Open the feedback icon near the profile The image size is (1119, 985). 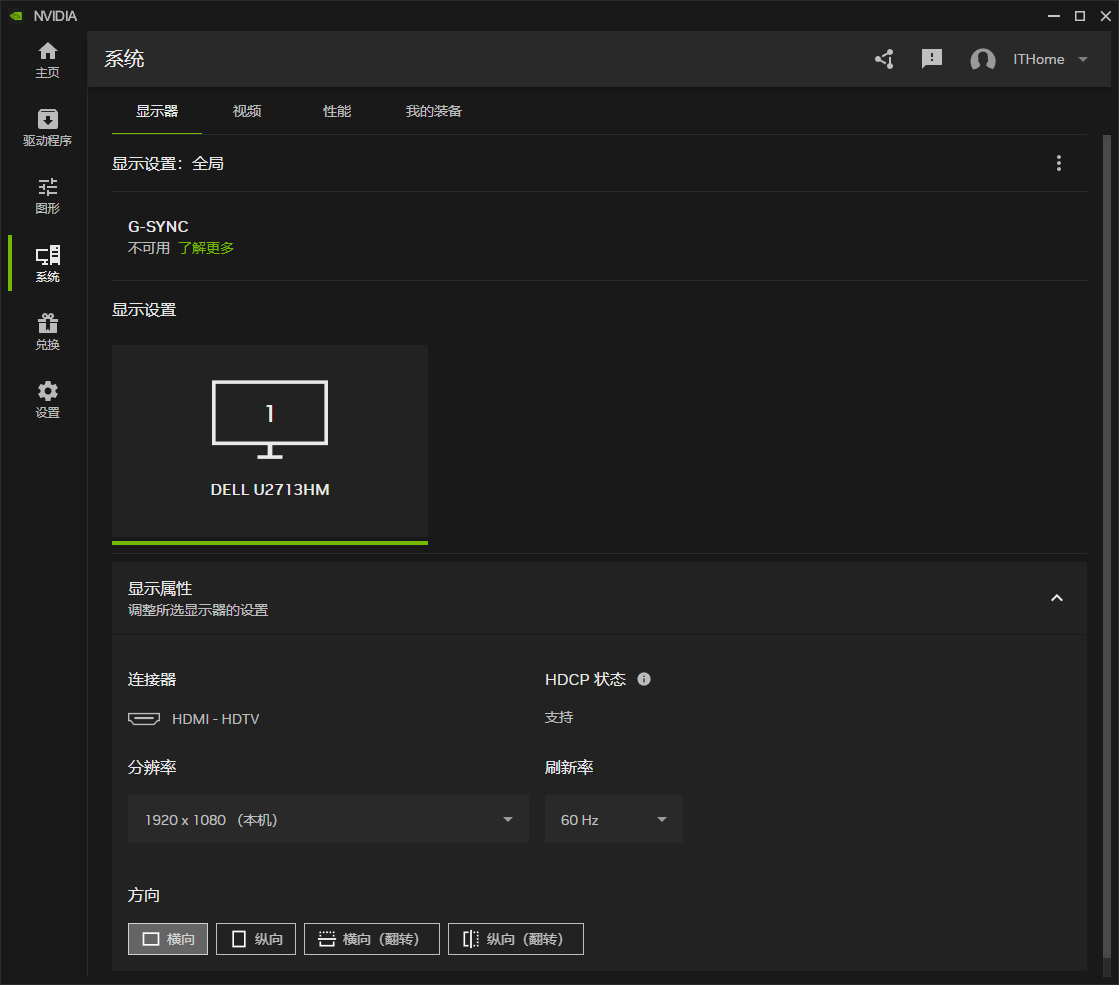[932, 59]
